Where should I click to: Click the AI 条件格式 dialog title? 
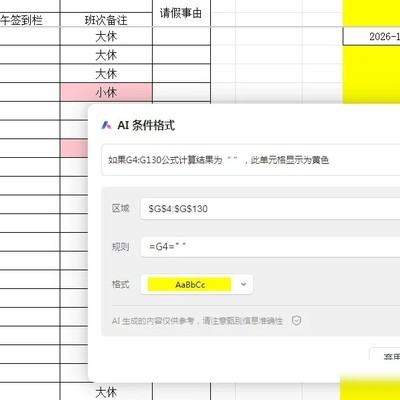point(146,125)
